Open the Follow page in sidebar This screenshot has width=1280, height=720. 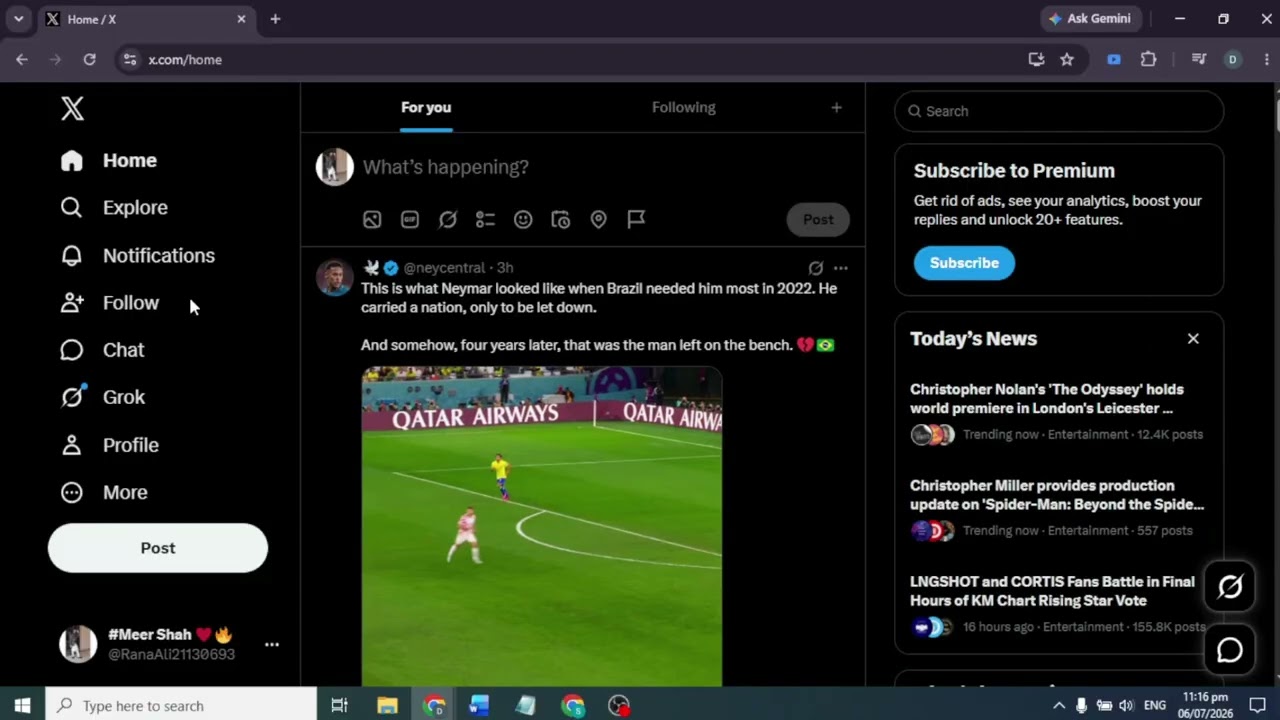[x=109, y=303]
